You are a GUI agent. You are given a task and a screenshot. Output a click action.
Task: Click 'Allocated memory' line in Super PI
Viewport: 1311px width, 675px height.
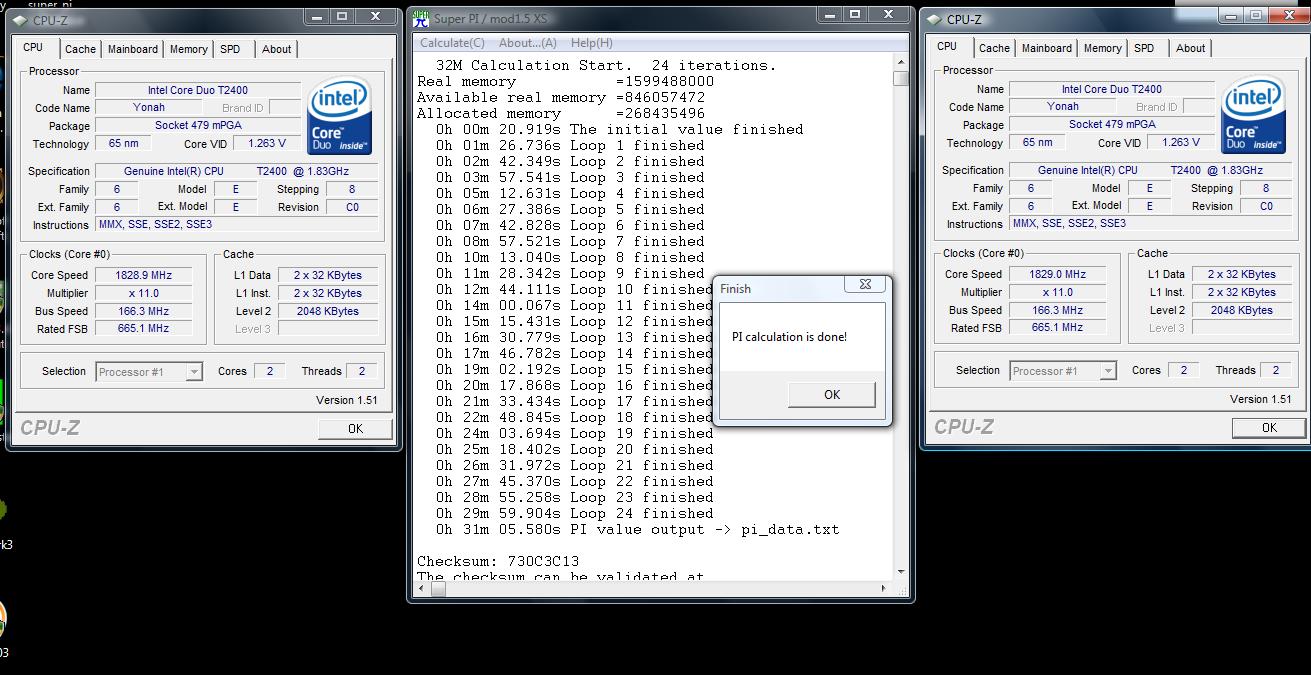[x=561, y=113]
